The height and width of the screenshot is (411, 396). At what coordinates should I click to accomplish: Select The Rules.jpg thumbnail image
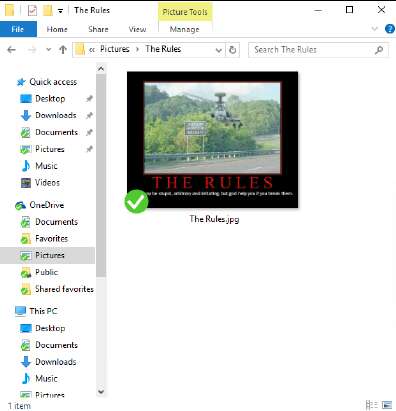(213, 140)
